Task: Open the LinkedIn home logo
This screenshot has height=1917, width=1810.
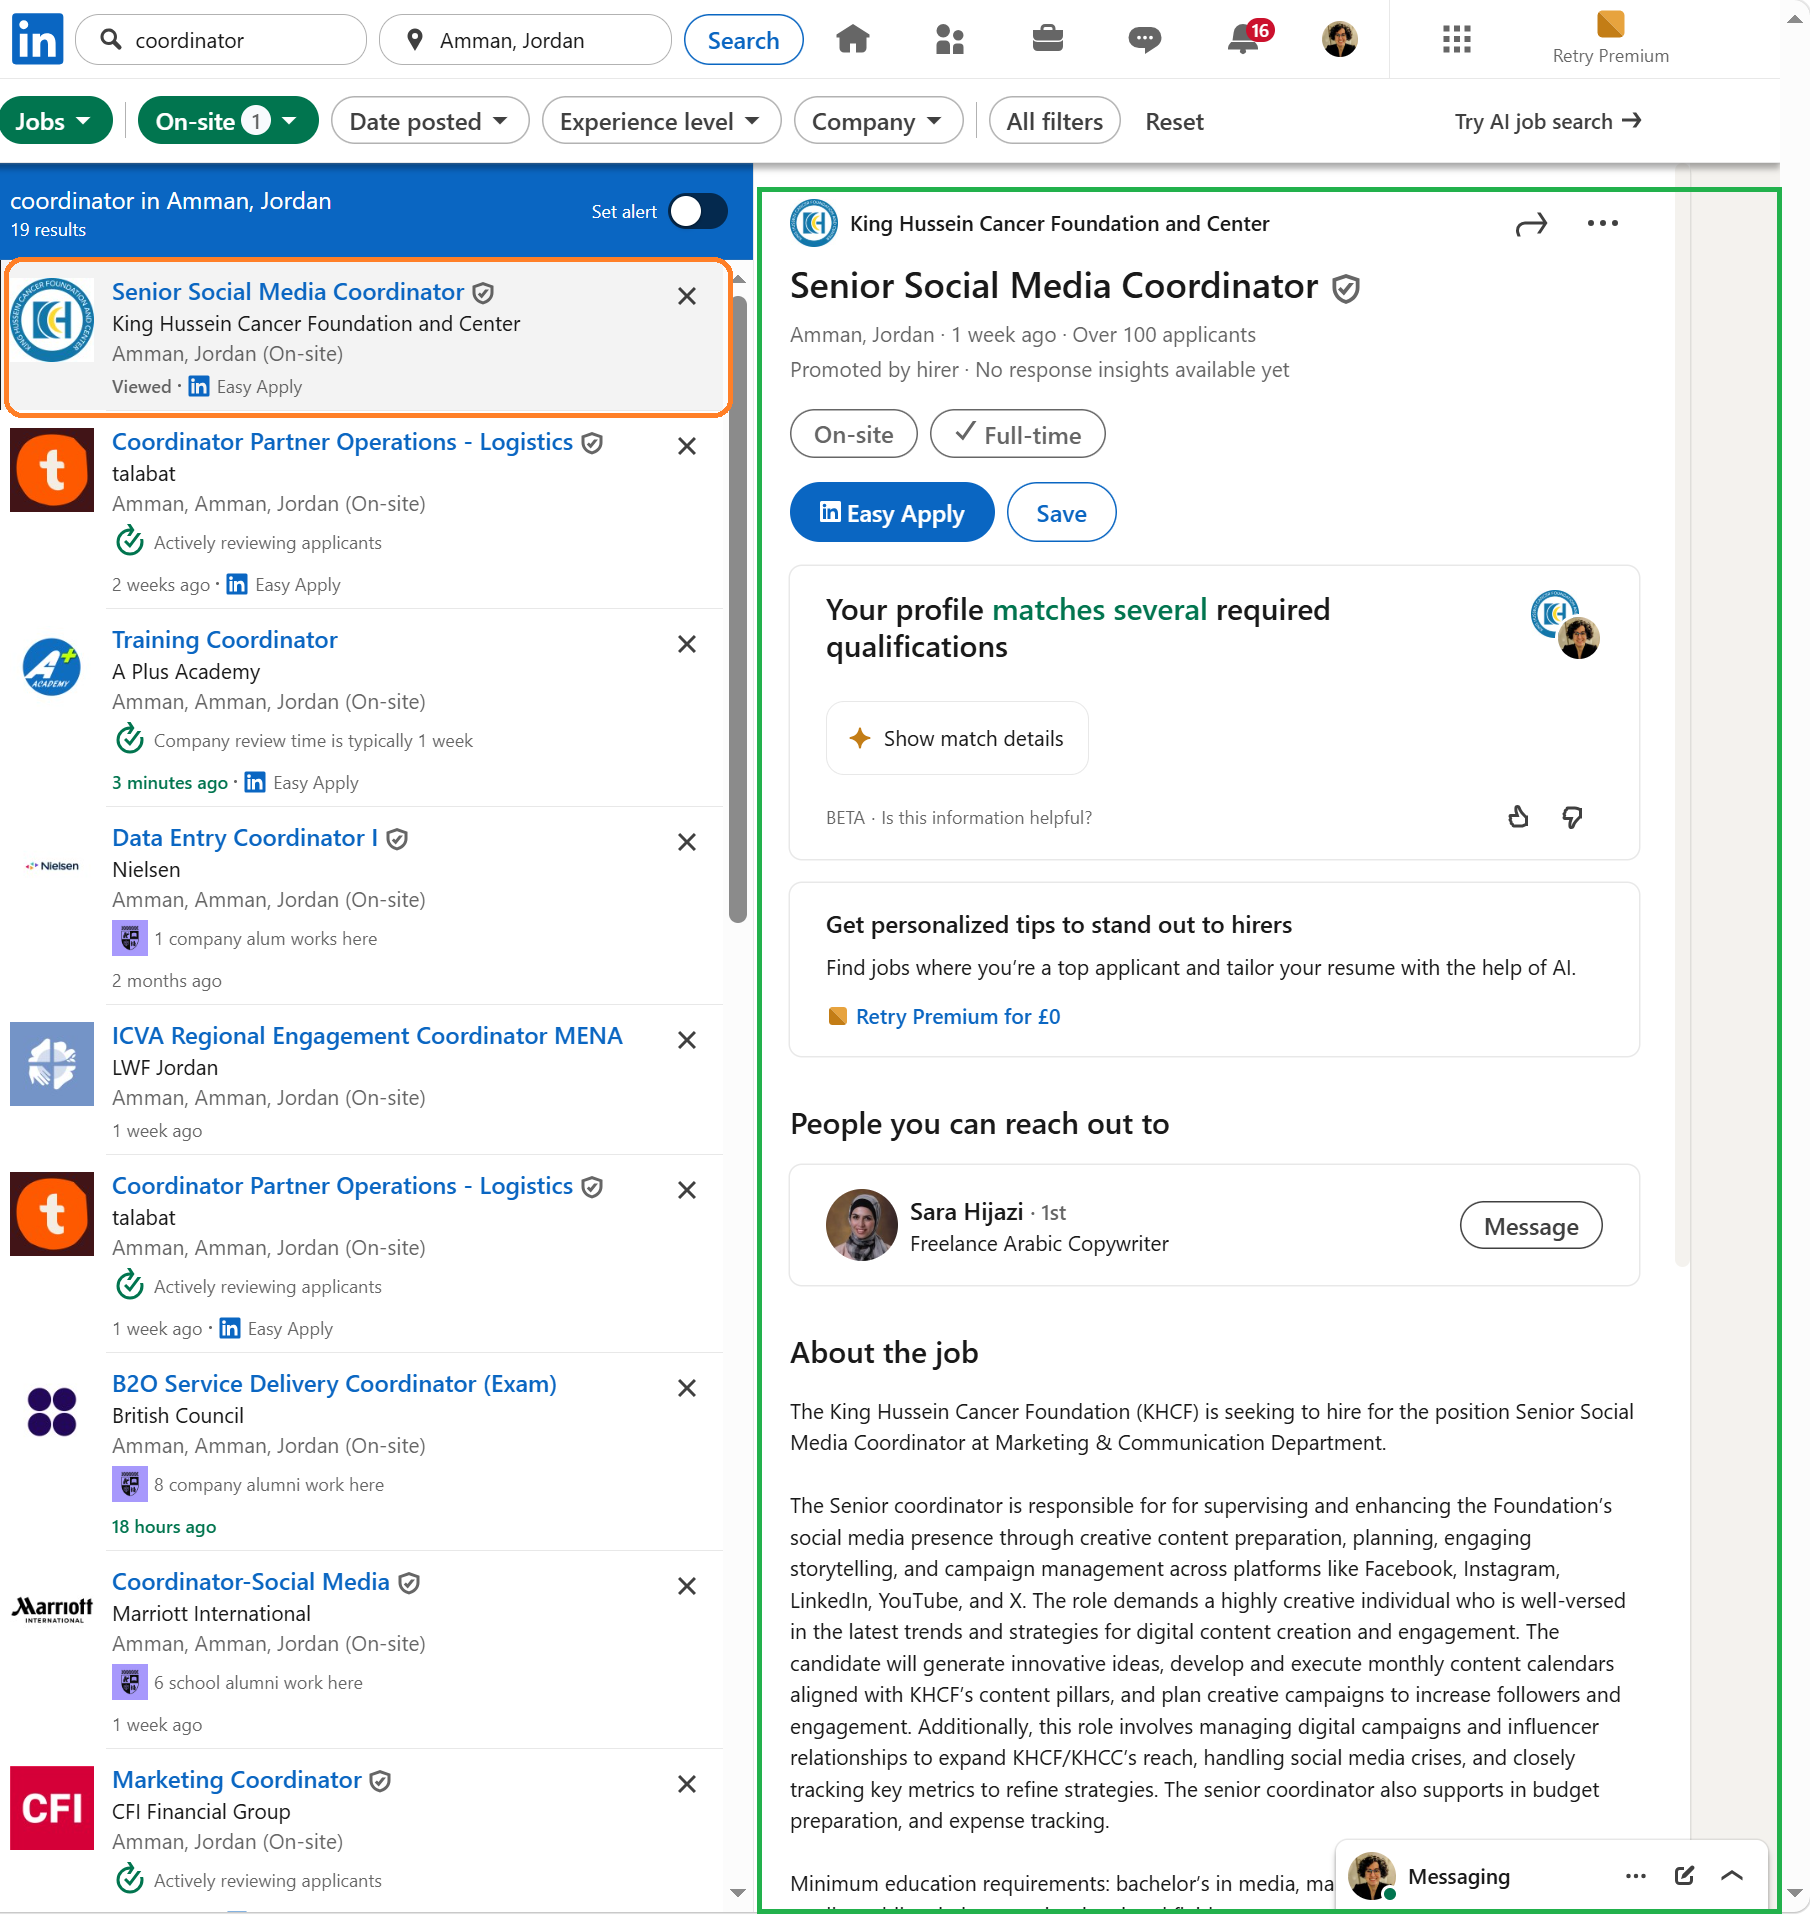Action: click(37, 39)
